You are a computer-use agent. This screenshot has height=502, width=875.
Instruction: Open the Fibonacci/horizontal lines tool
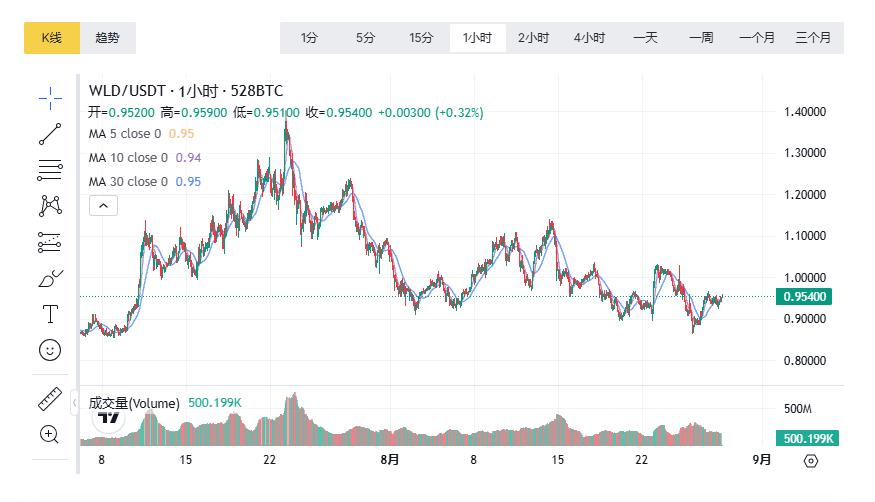50,170
